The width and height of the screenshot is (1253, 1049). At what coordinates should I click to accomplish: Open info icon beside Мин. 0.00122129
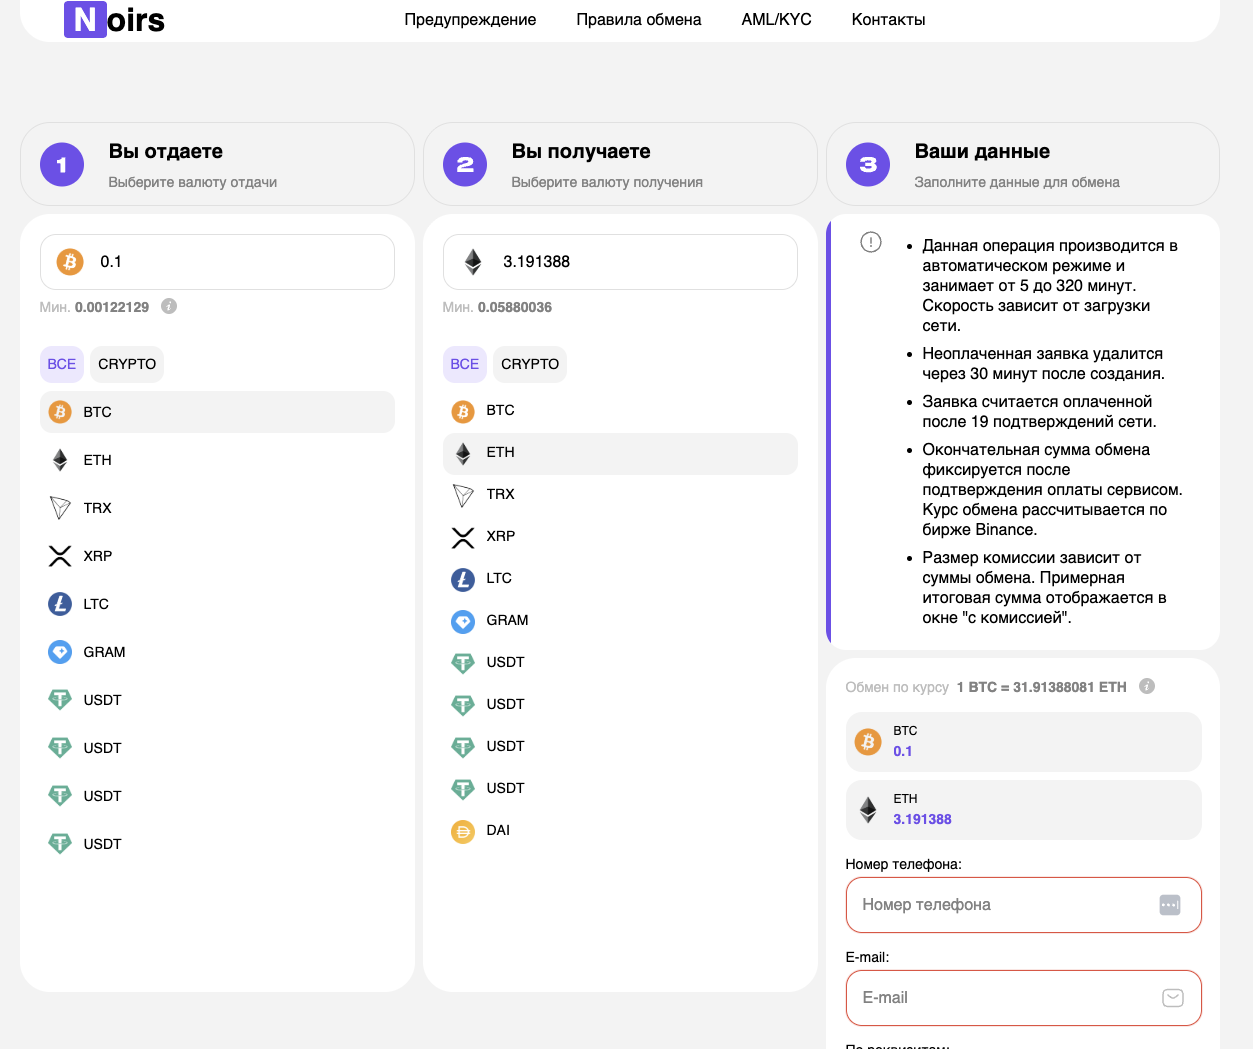(169, 306)
